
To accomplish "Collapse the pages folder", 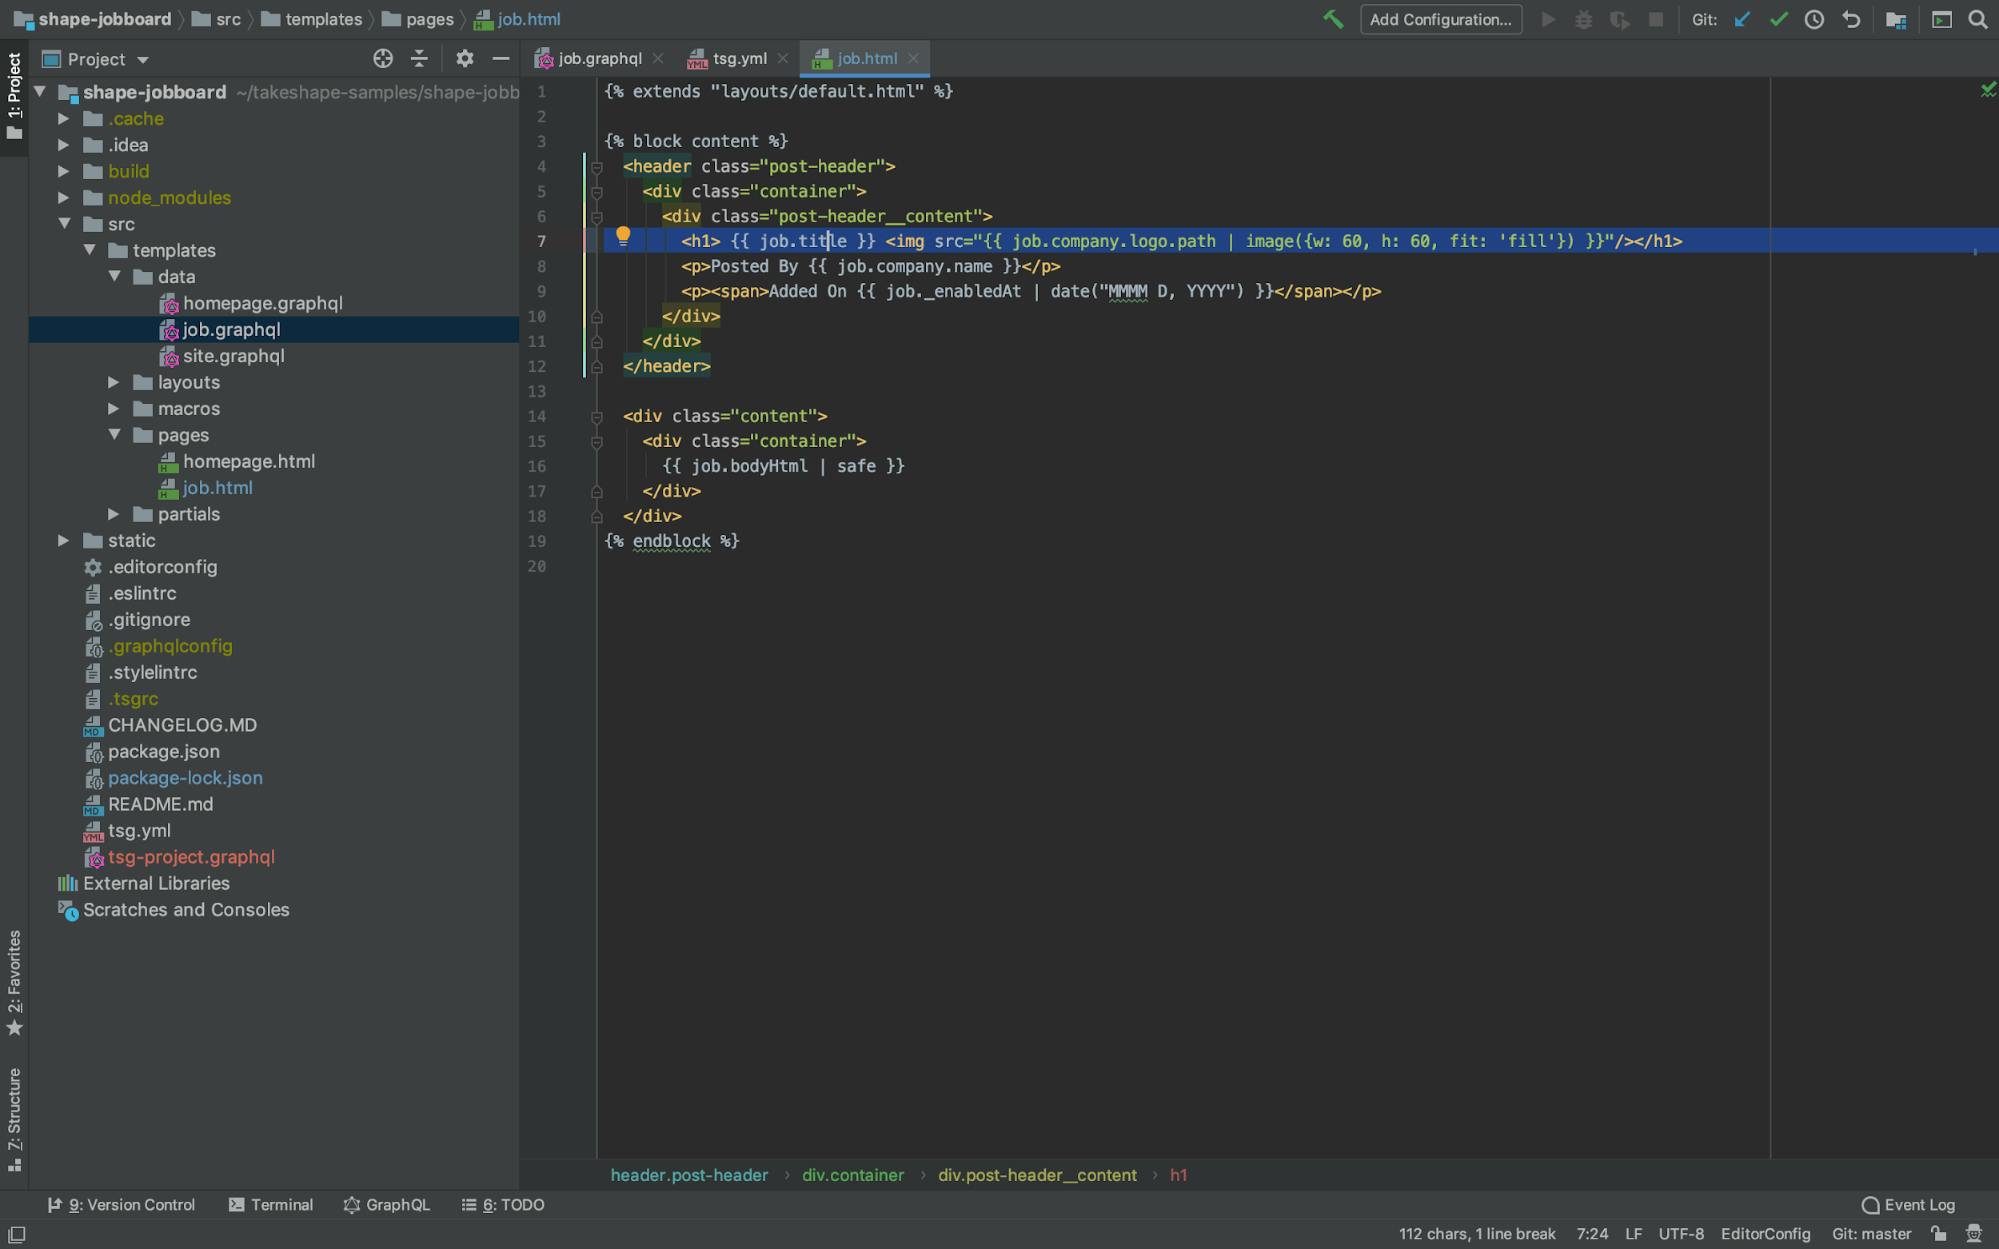I will (x=114, y=435).
